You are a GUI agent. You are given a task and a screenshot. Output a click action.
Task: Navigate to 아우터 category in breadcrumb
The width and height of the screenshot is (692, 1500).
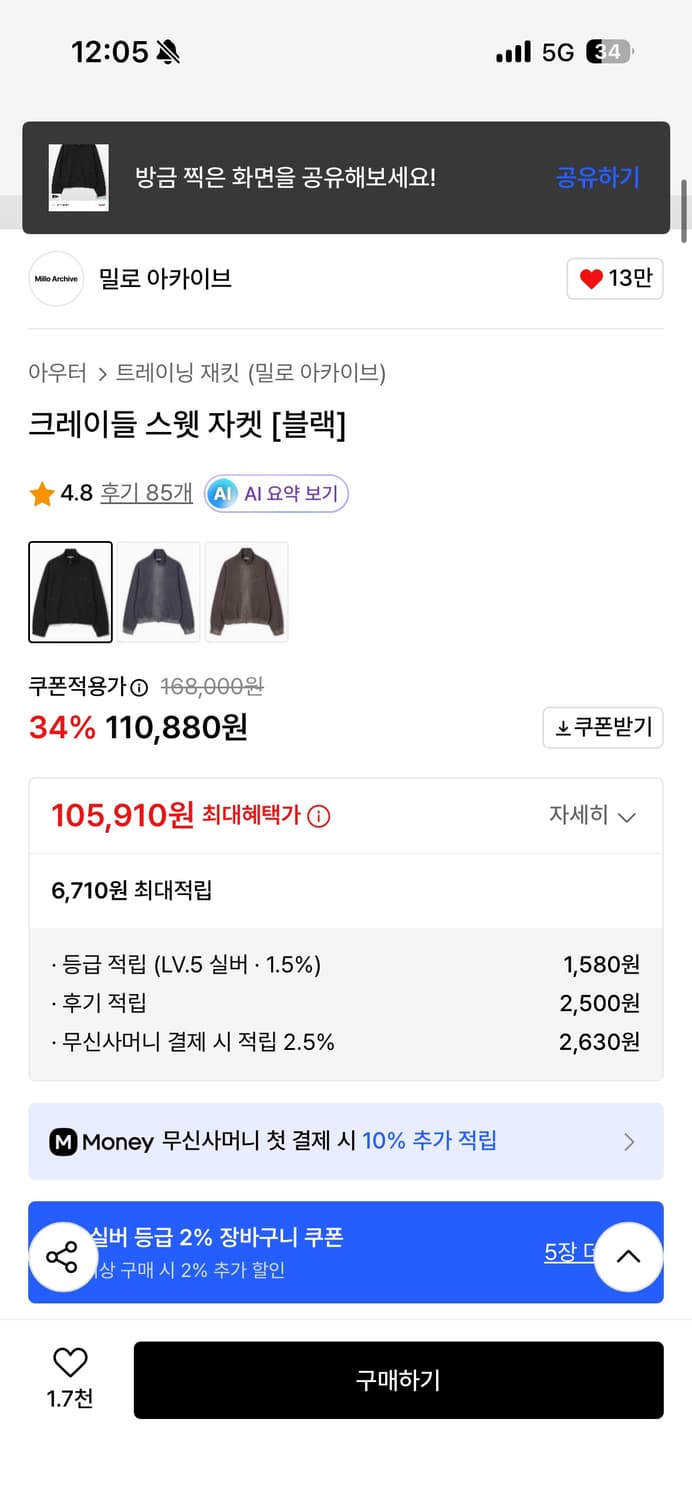(x=57, y=370)
